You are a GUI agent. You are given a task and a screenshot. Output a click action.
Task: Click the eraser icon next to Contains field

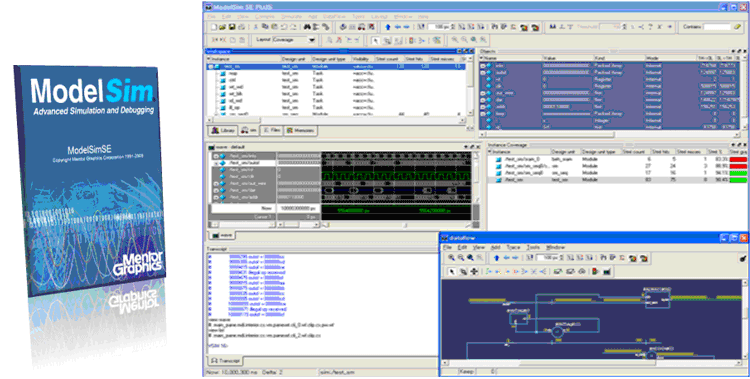[739, 27]
